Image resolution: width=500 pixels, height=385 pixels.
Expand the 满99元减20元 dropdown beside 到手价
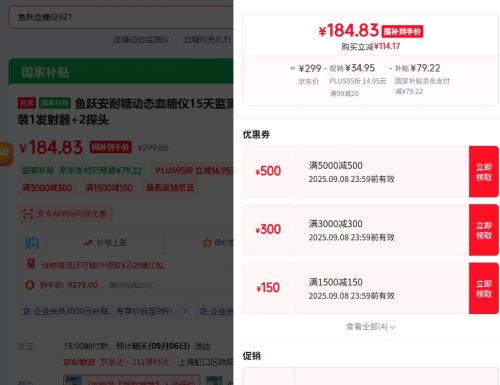pyautogui.click(x=135, y=285)
